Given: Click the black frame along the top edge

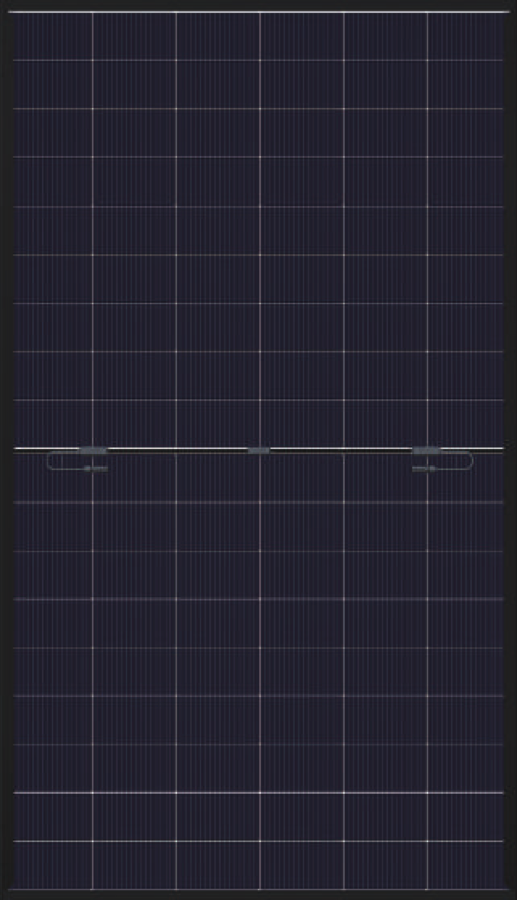Looking at the screenshot, I should point(258,5).
